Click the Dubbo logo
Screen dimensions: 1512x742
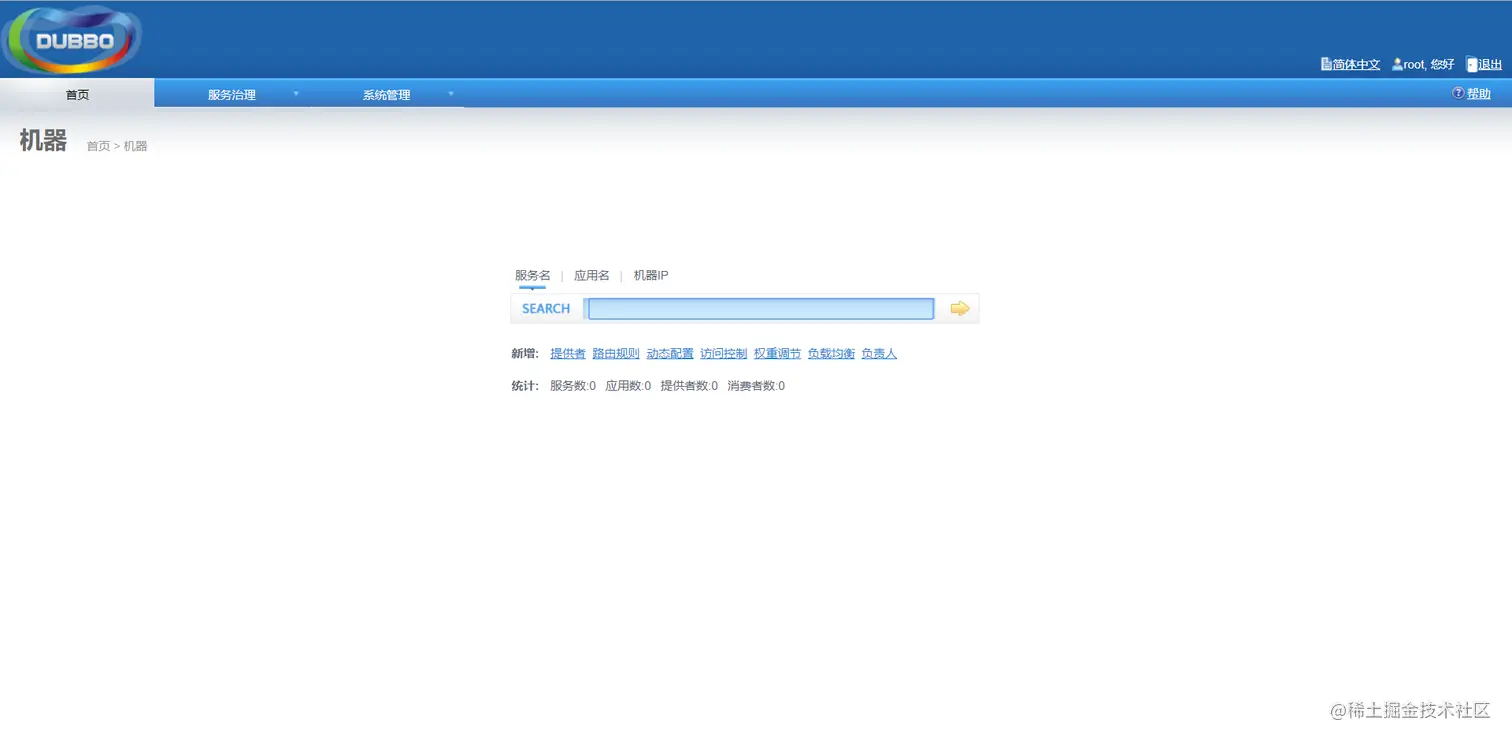pyautogui.click(x=72, y=40)
